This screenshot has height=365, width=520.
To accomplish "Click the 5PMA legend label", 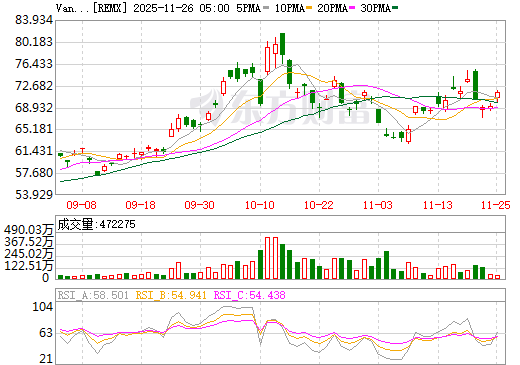I will (x=248, y=8).
